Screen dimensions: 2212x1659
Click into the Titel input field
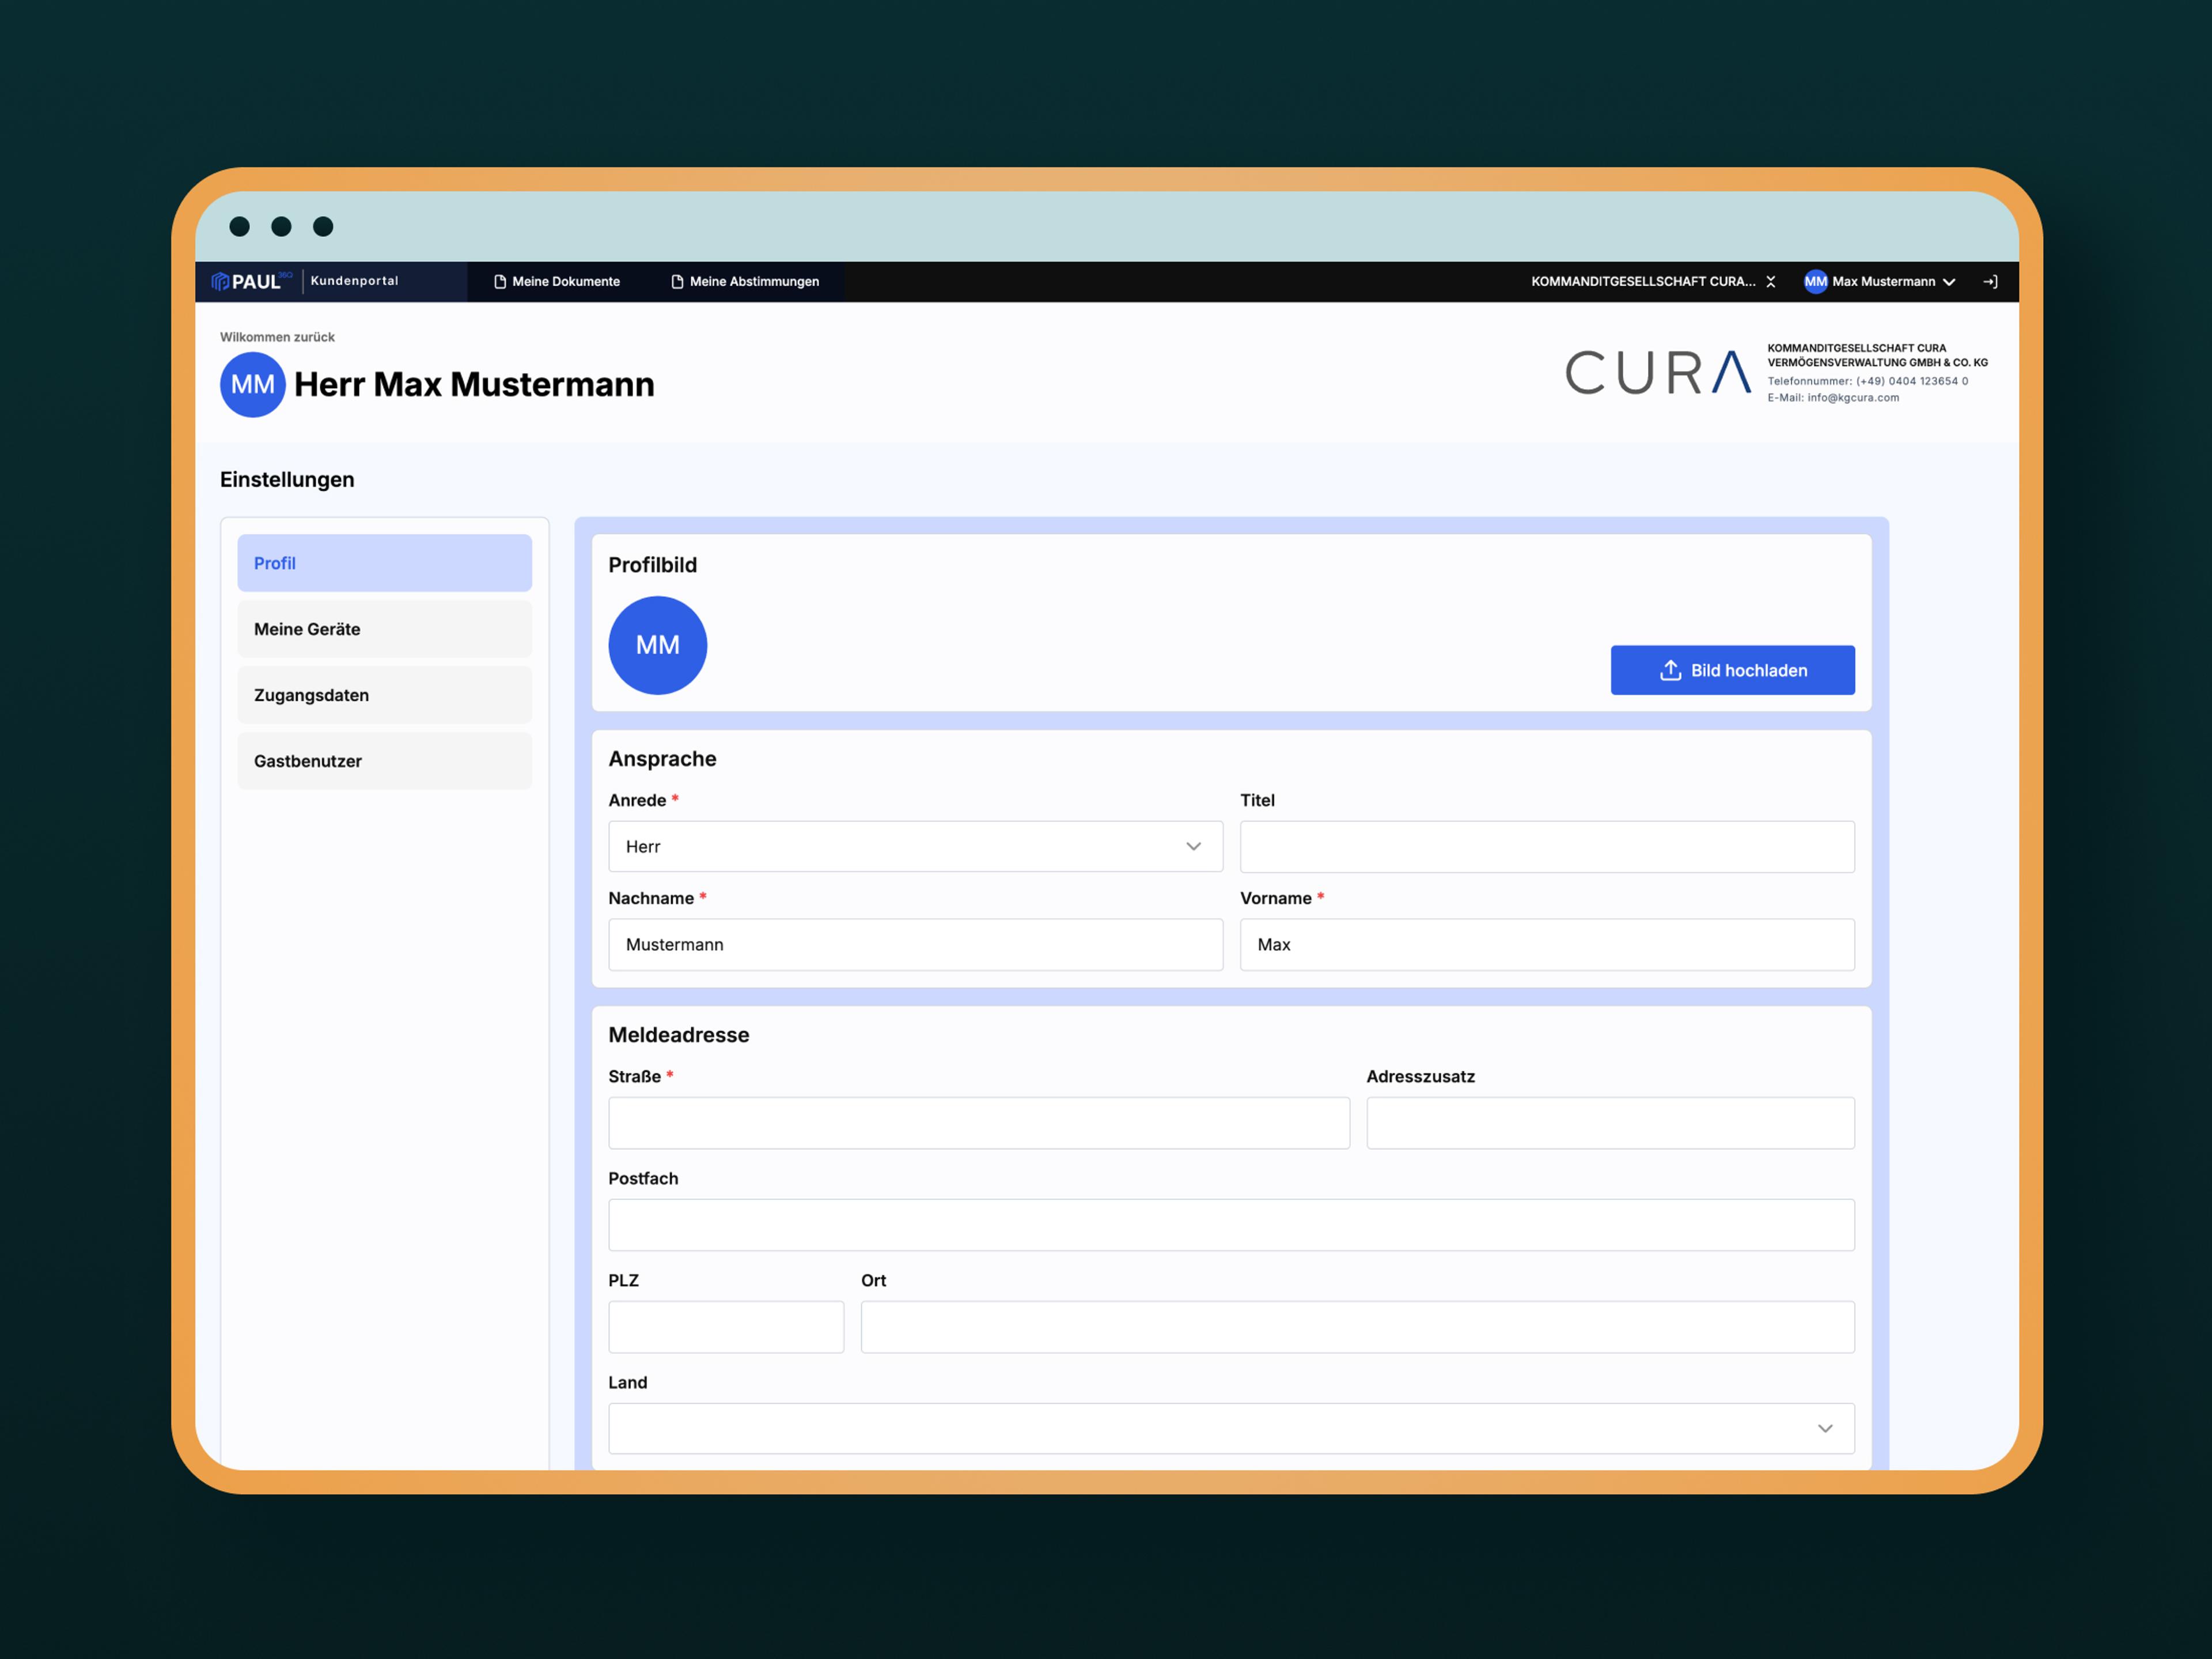click(1546, 847)
